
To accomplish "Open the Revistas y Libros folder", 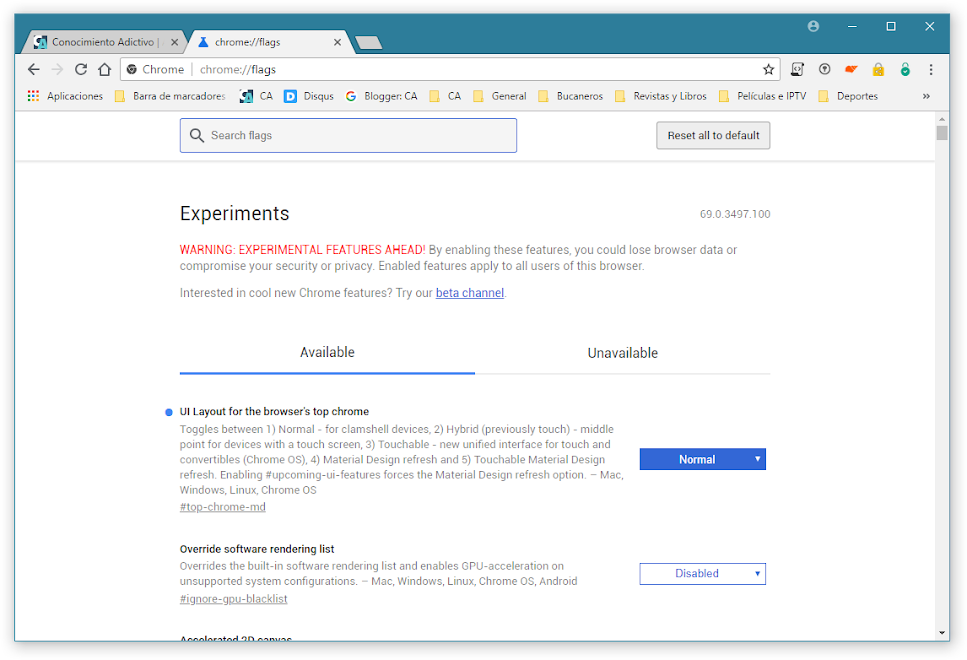I will tap(661, 96).
